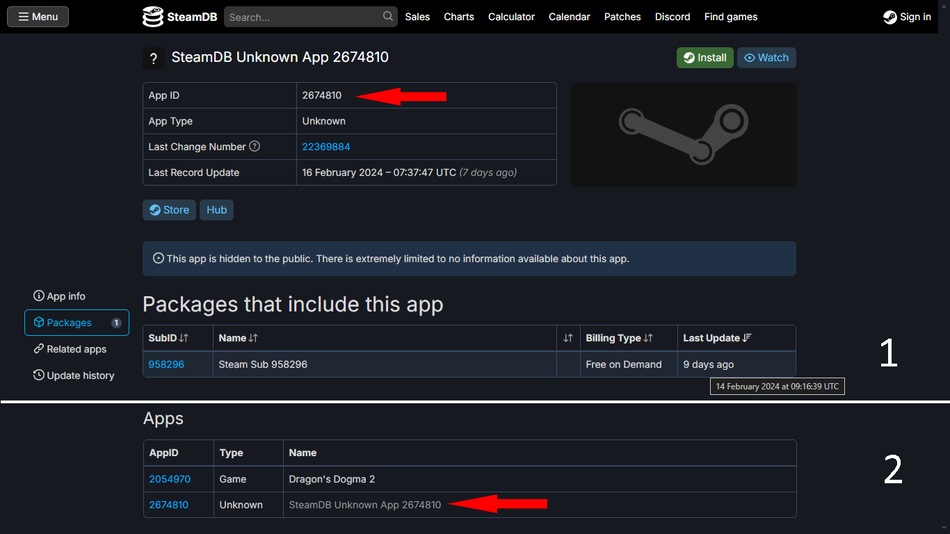The height and width of the screenshot is (534, 950).
Task: Open AppID 2674810 link
Action: point(168,504)
